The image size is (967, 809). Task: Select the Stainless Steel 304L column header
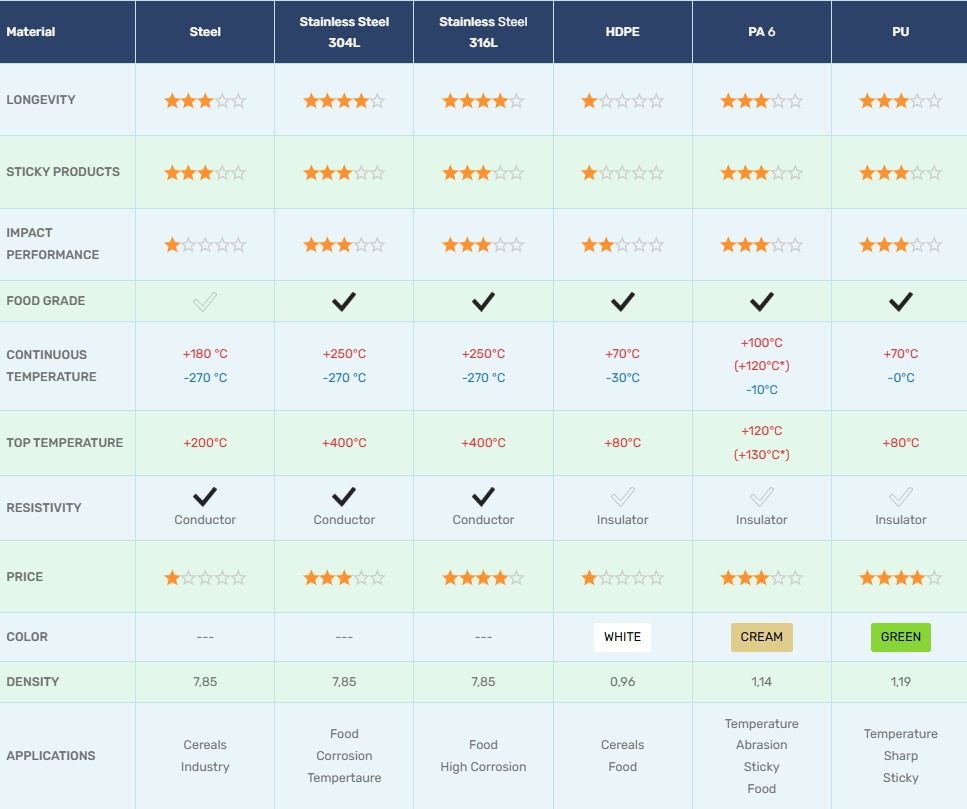coord(344,32)
